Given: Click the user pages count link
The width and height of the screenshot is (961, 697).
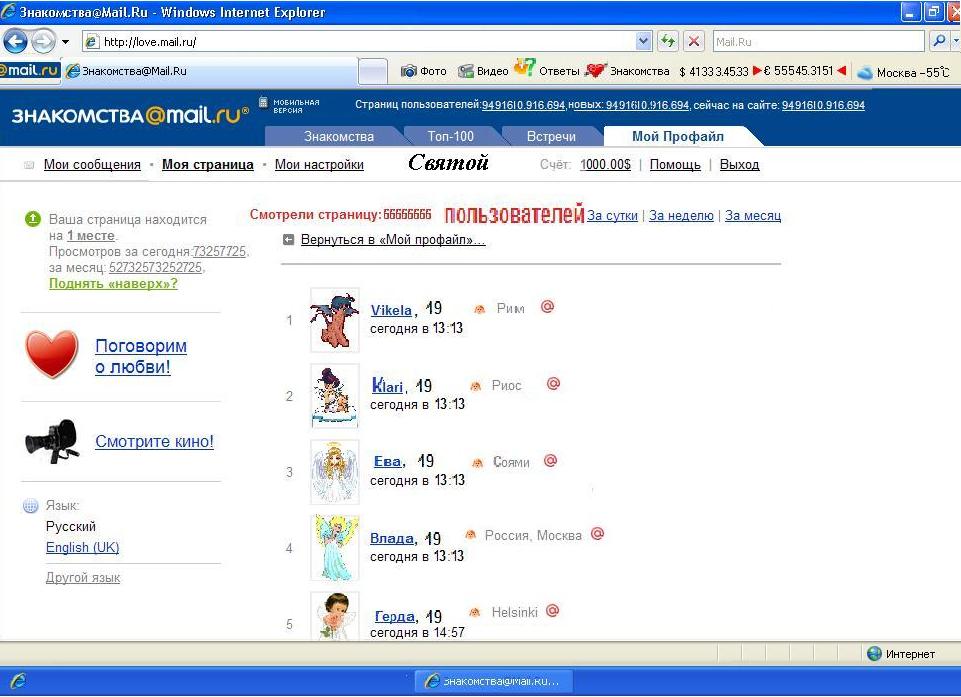Looking at the screenshot, I should [523, 105].
